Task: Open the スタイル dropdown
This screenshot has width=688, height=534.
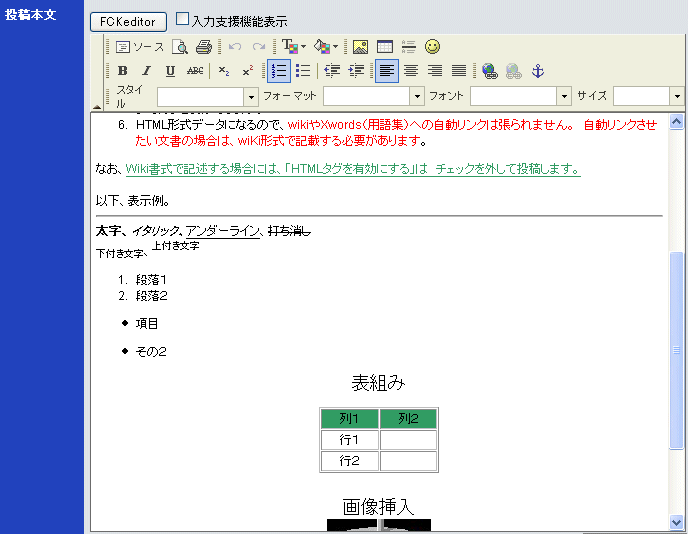Action: 251,96
